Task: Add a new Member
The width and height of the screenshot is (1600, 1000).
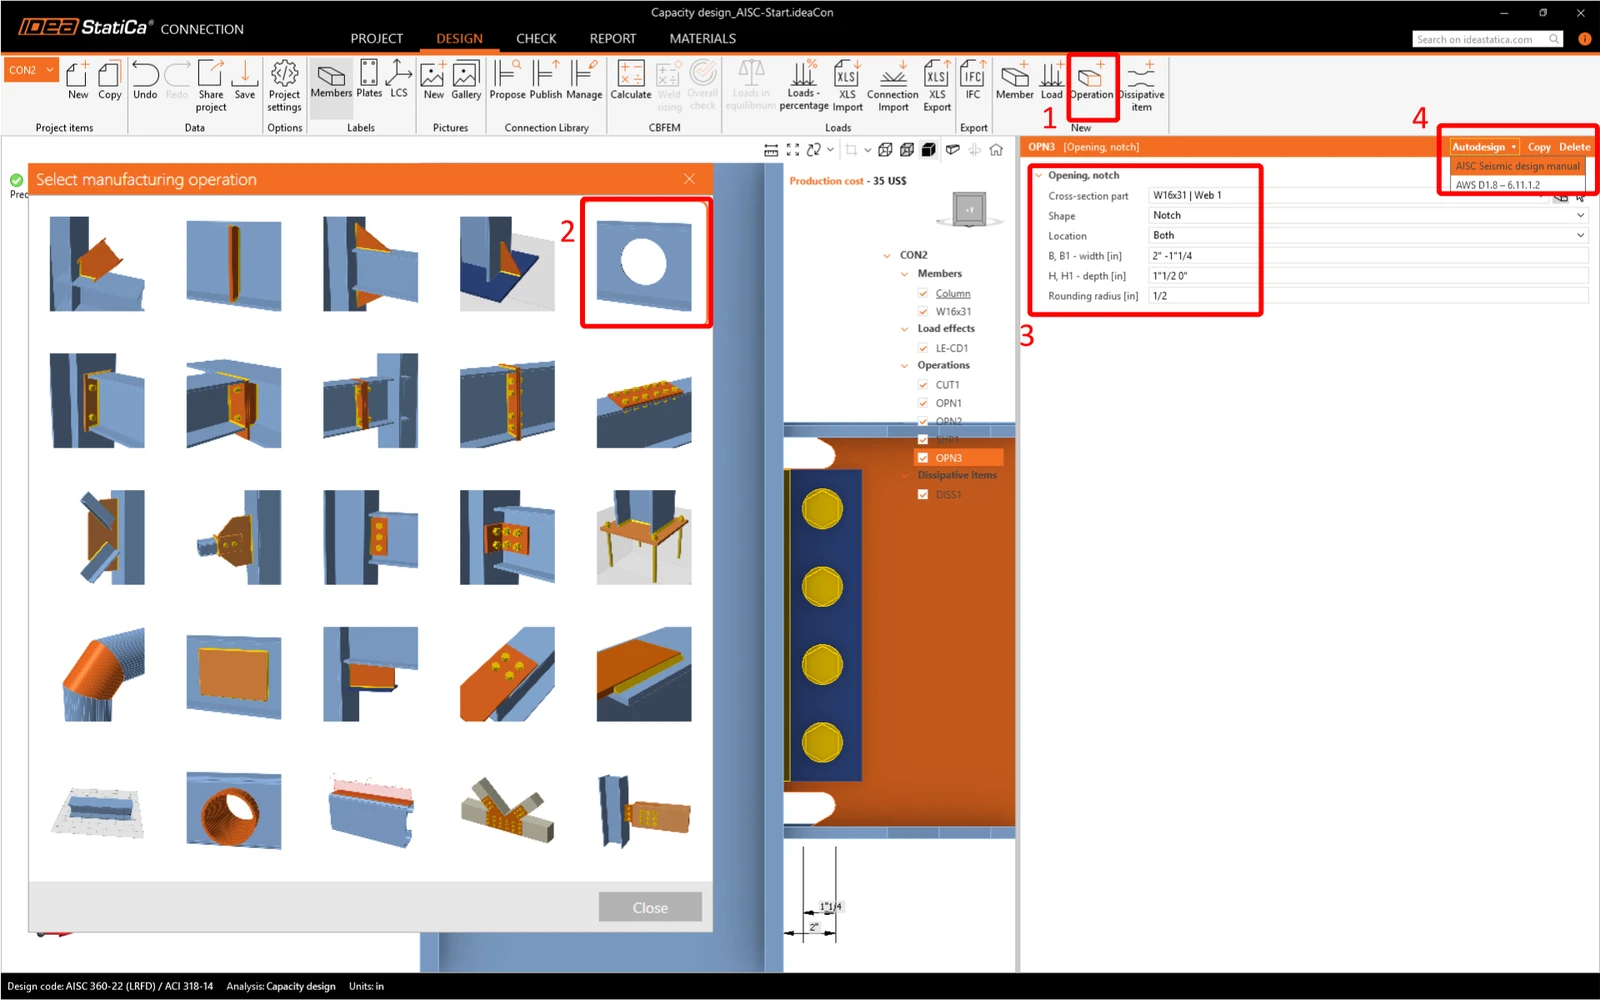Action: (x=1015, y=80)
